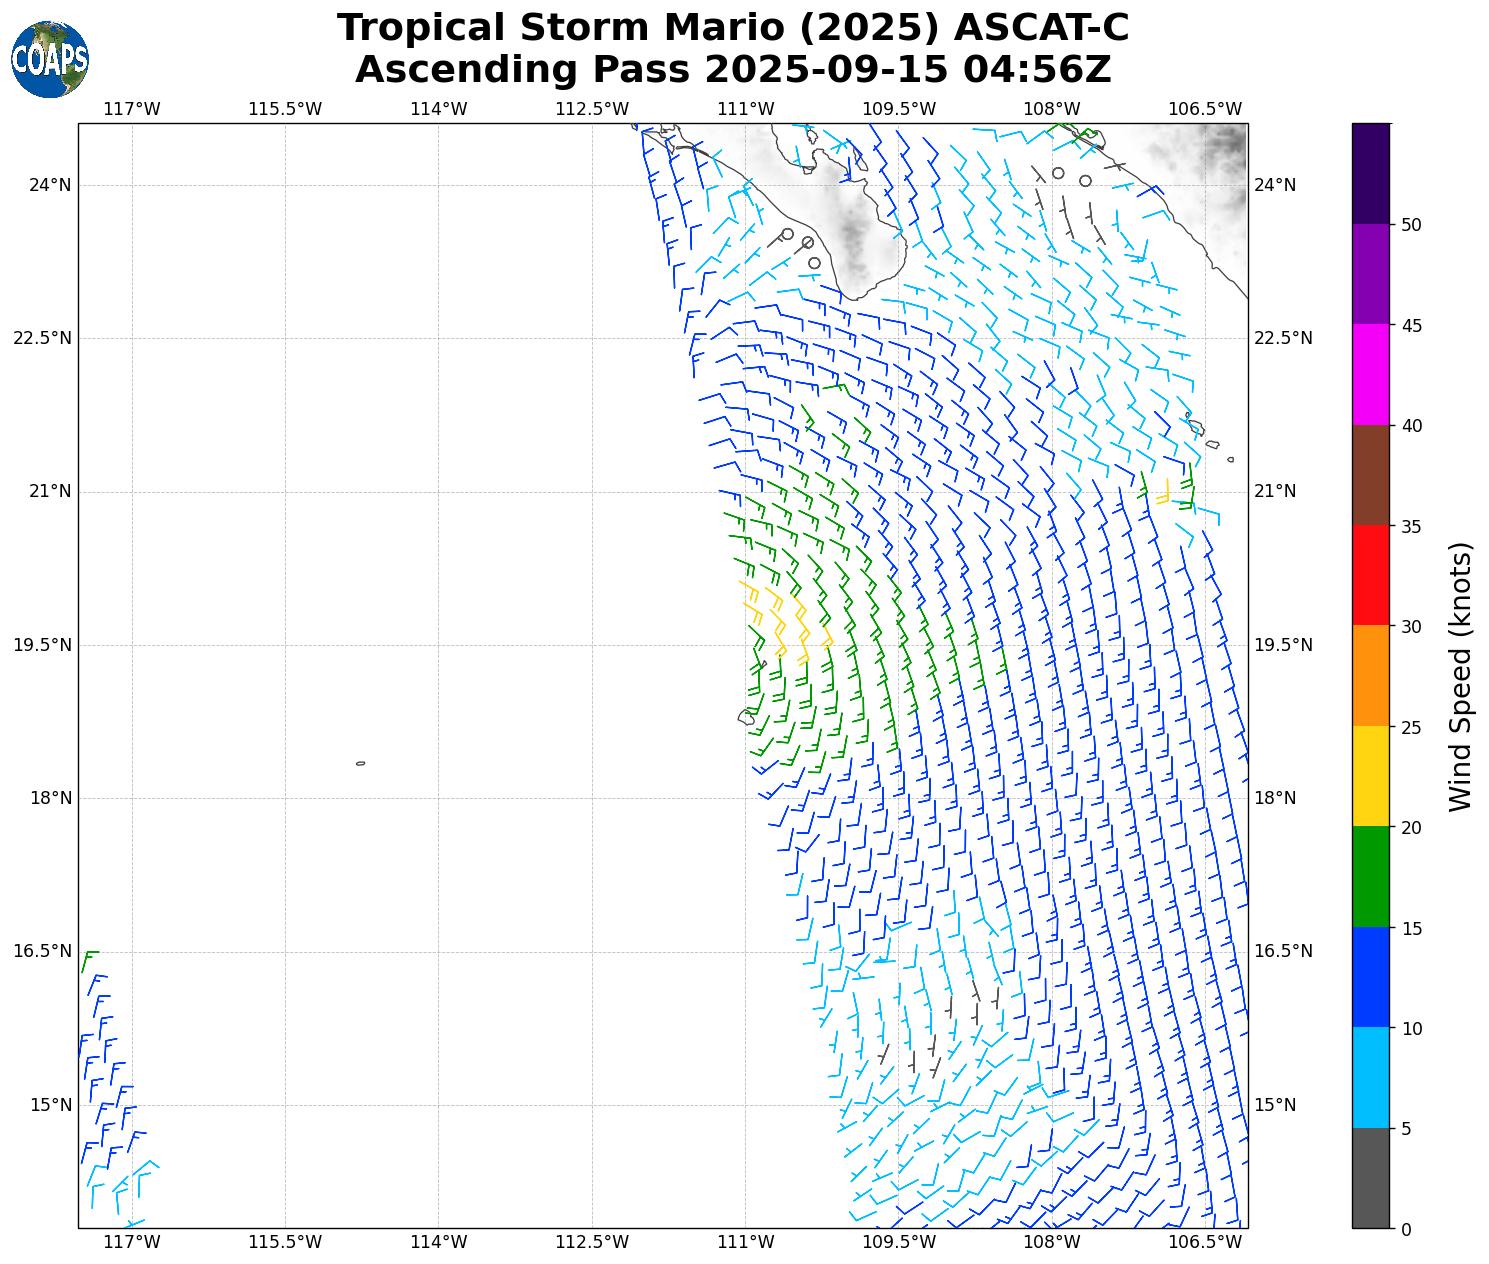Viewport: 1489px width, 1264px height.
Task: Click the Wind Speed (knots) colorbar label
Action: pos(1460,676)
